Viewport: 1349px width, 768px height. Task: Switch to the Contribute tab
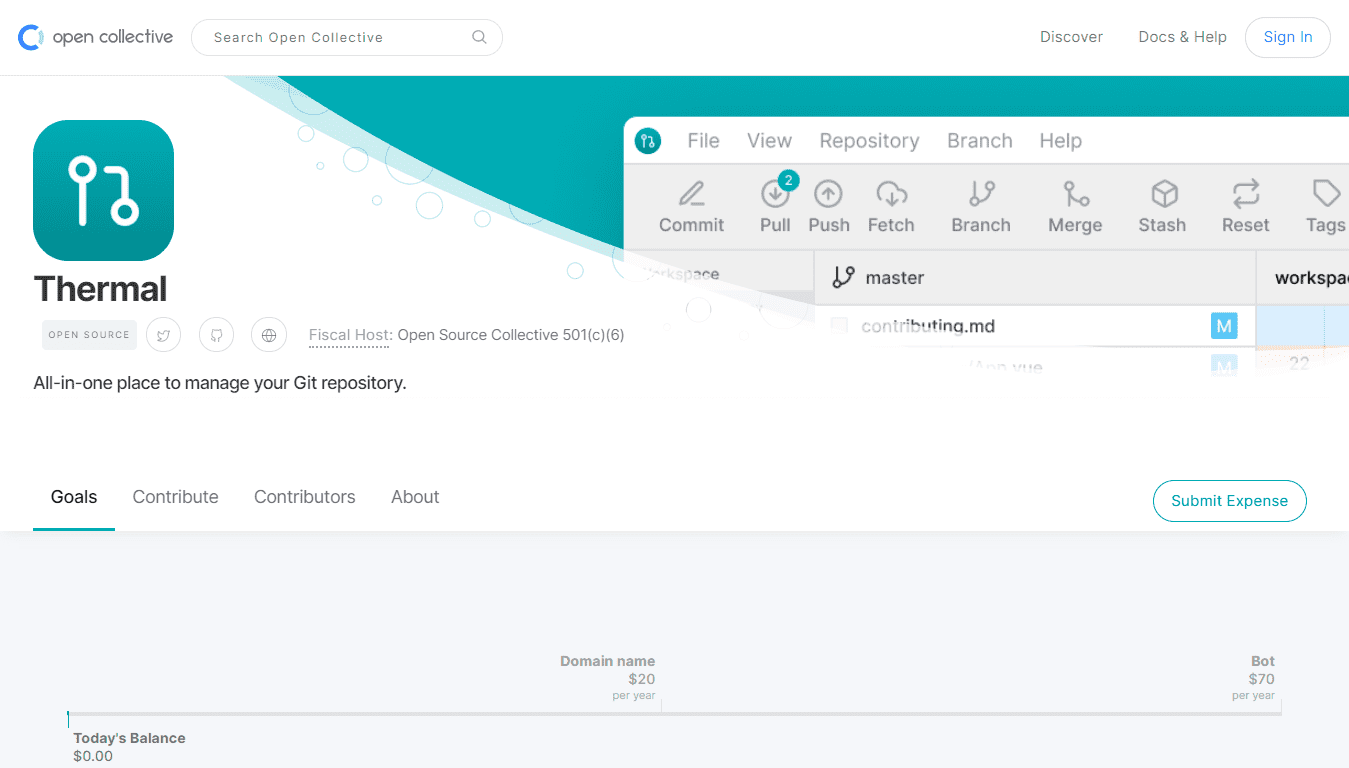click(176, 497)
